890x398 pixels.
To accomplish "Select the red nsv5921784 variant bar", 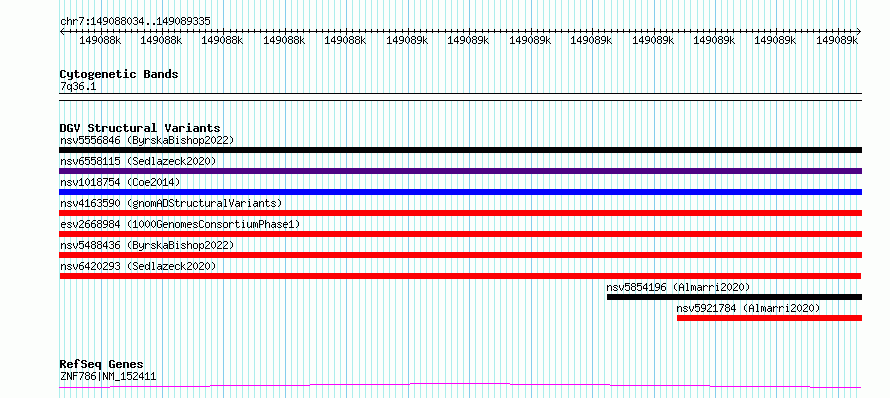I will (x=769, y=318).
